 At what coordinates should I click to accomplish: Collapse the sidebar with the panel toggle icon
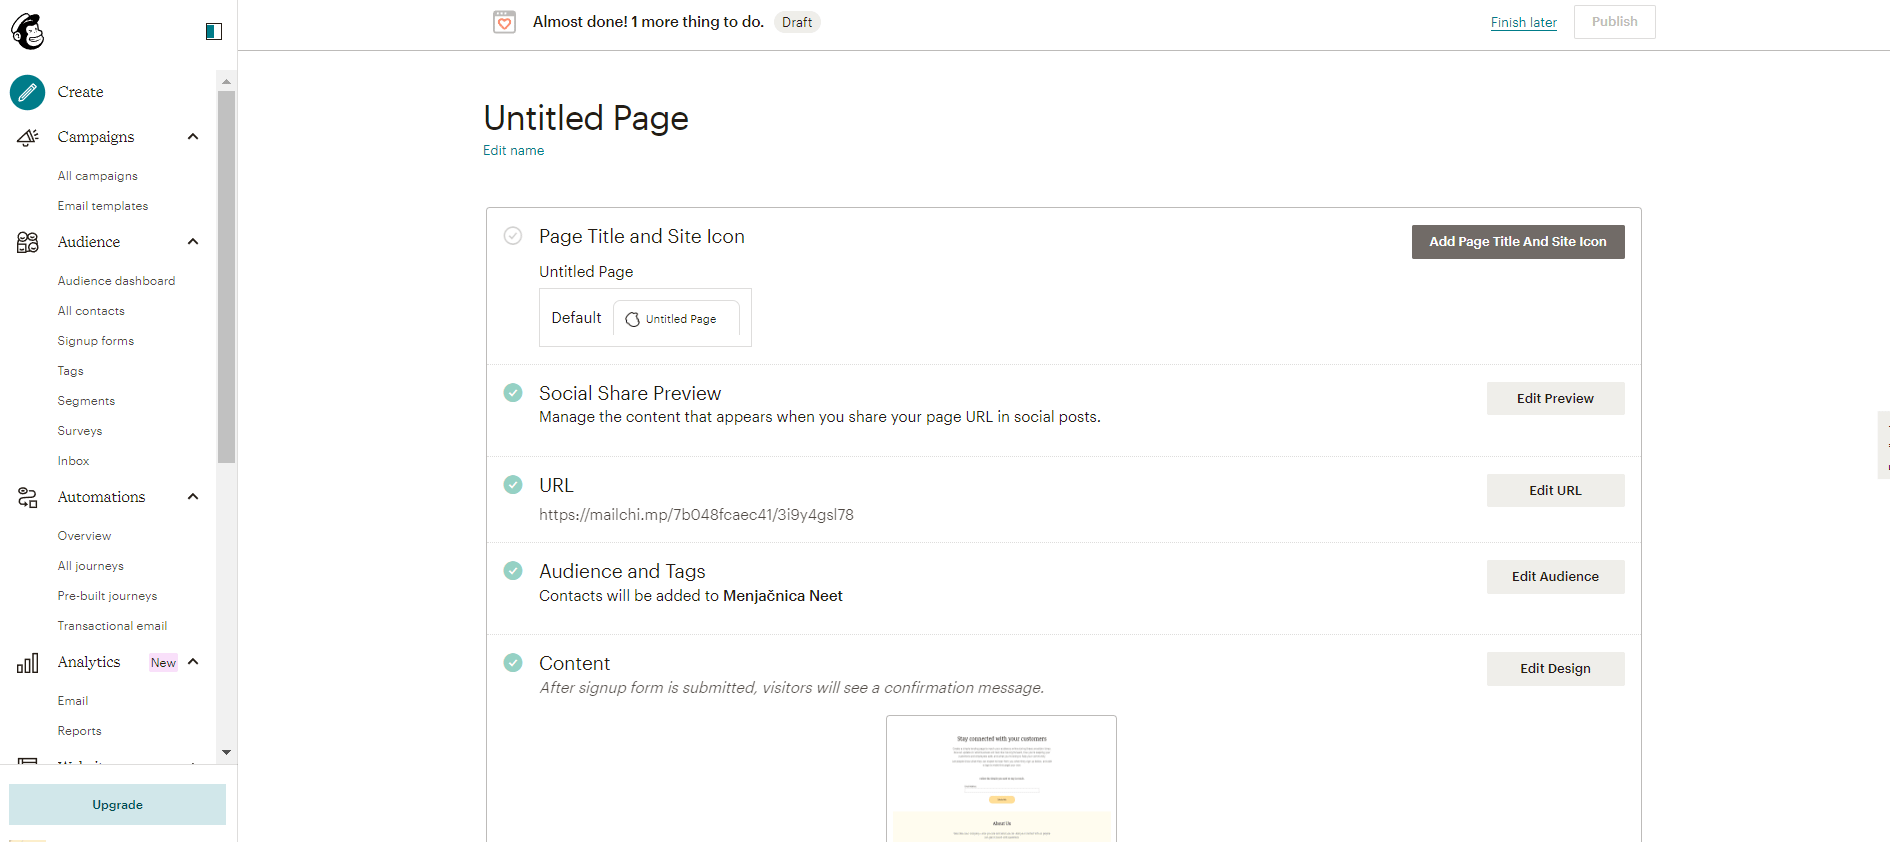[213, 32]
